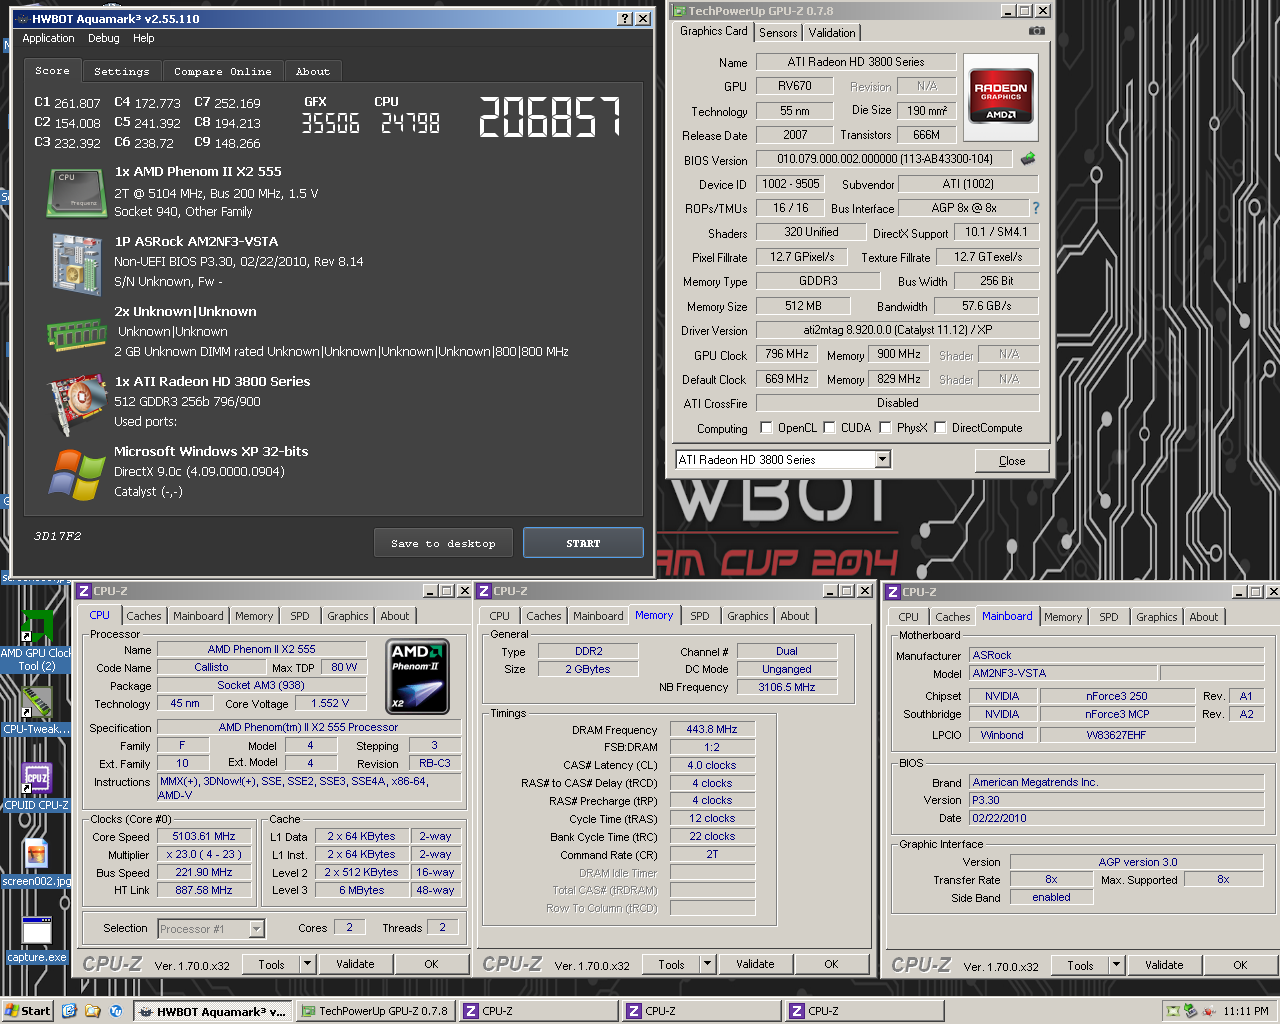Toggle the DirectCompute checkbox
The height and width of the screenshot is (1024, 1280).
[x=940, y=428]
